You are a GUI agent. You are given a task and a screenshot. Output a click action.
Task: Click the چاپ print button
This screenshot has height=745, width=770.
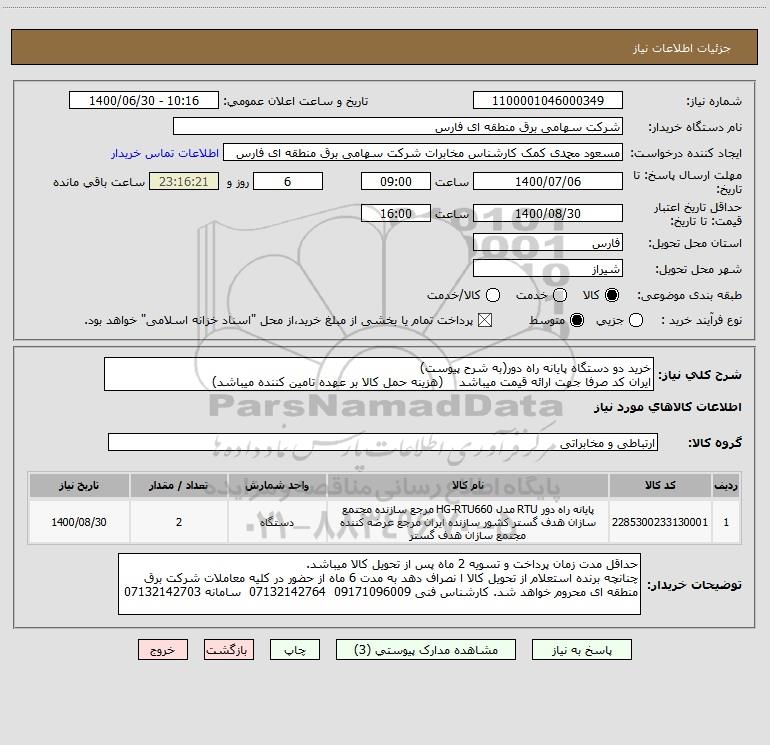295,650
